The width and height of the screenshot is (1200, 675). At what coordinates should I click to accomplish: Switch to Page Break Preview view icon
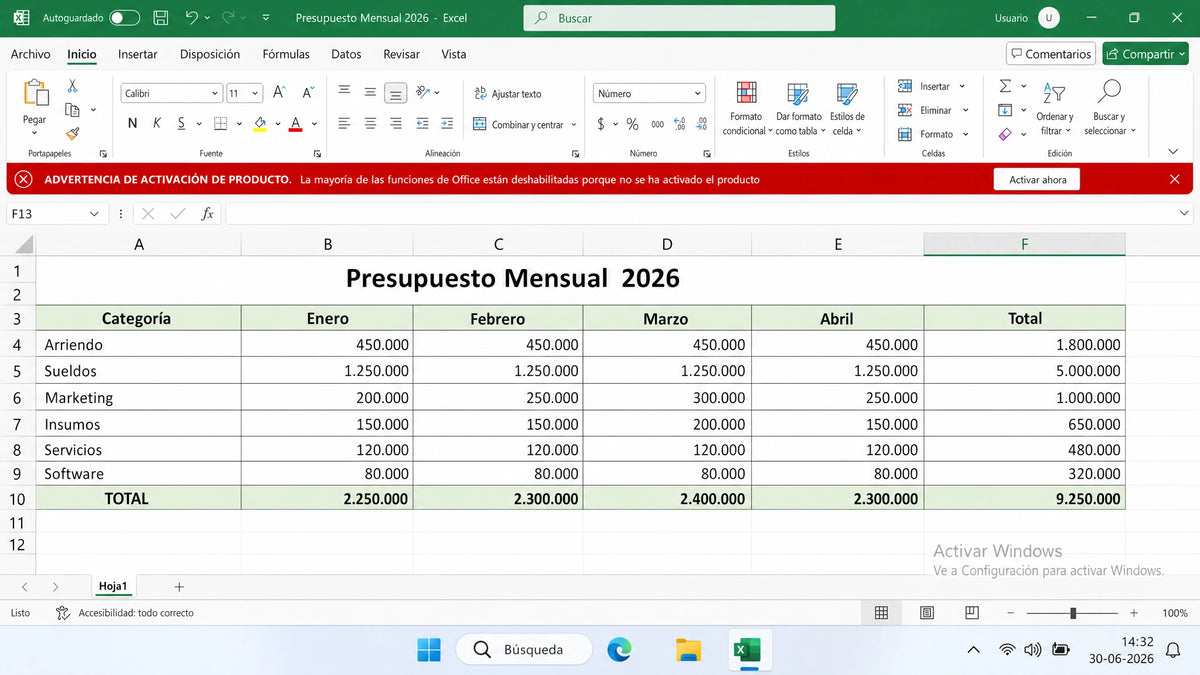pyautogui.click(x=972, y=612)
